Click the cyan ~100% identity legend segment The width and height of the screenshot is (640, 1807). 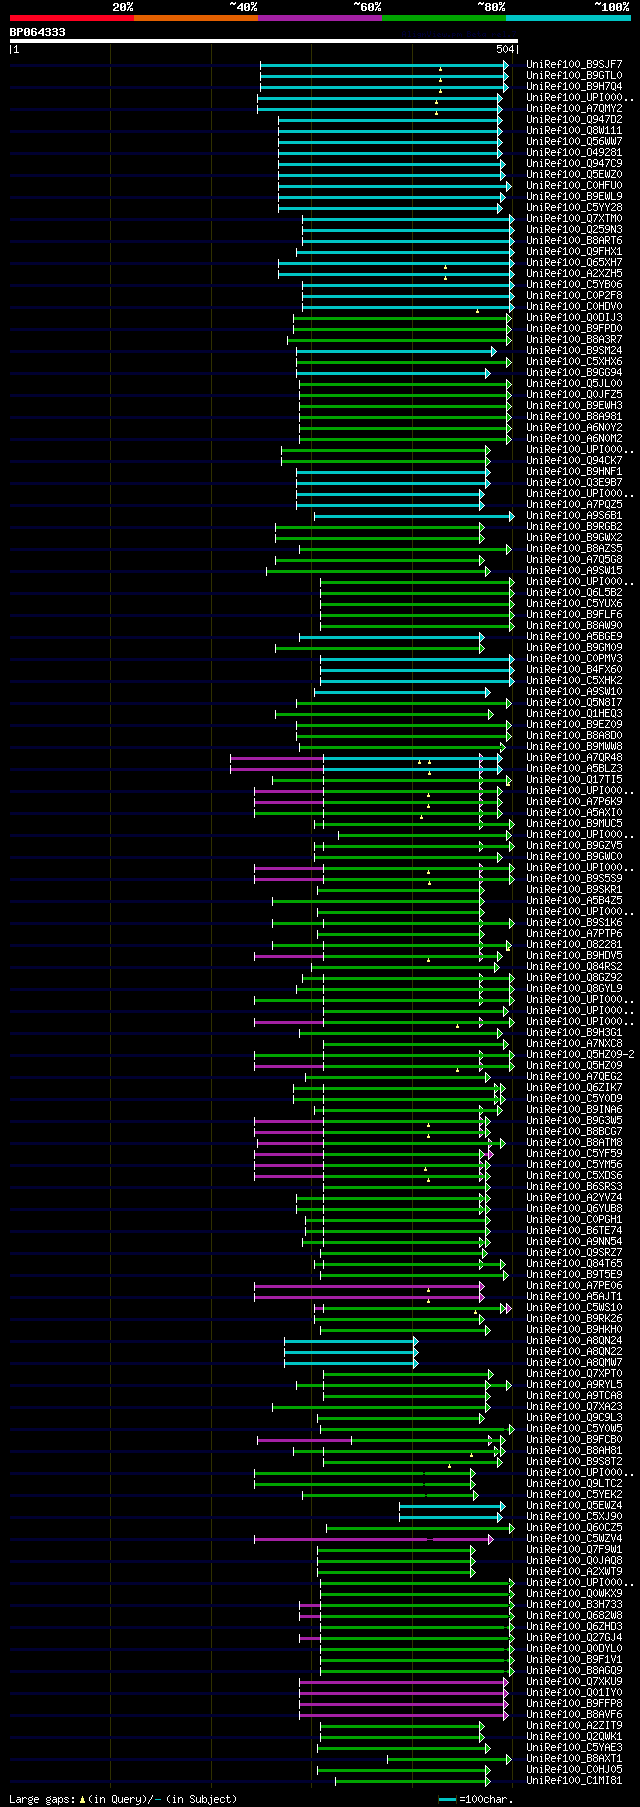click(x=567, y=18)
